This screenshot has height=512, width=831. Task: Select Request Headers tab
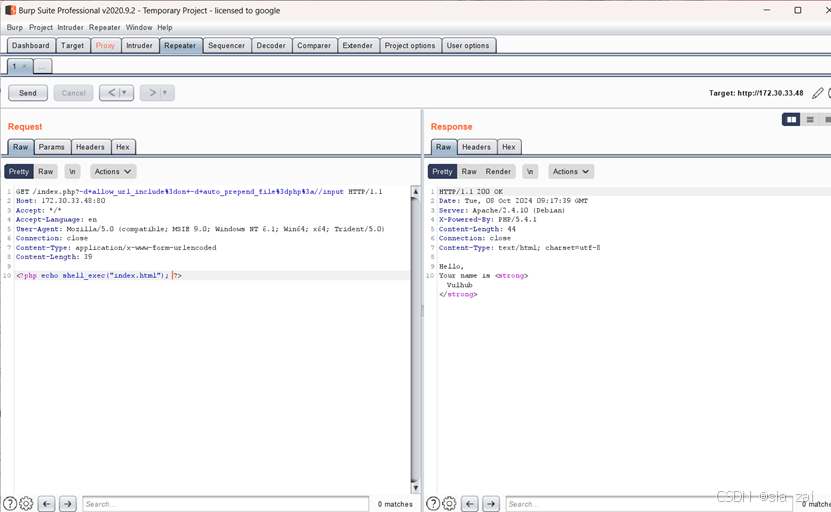[90, 147]
